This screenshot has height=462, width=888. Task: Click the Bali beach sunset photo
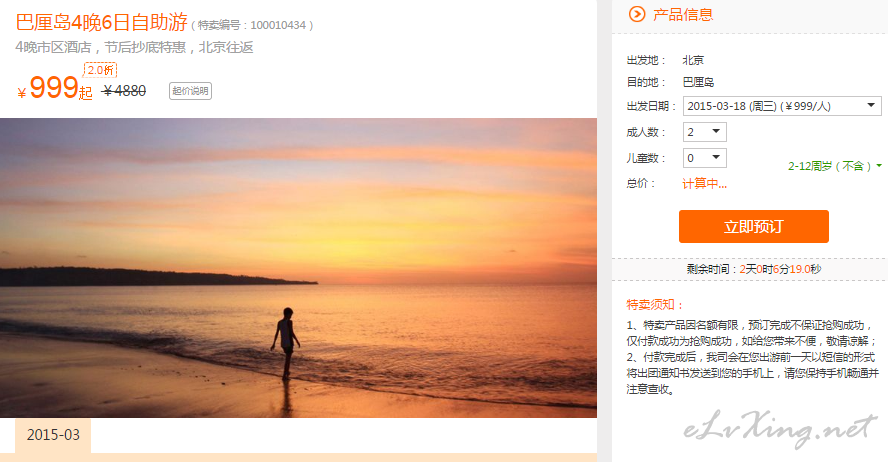[x=298, y=268]
